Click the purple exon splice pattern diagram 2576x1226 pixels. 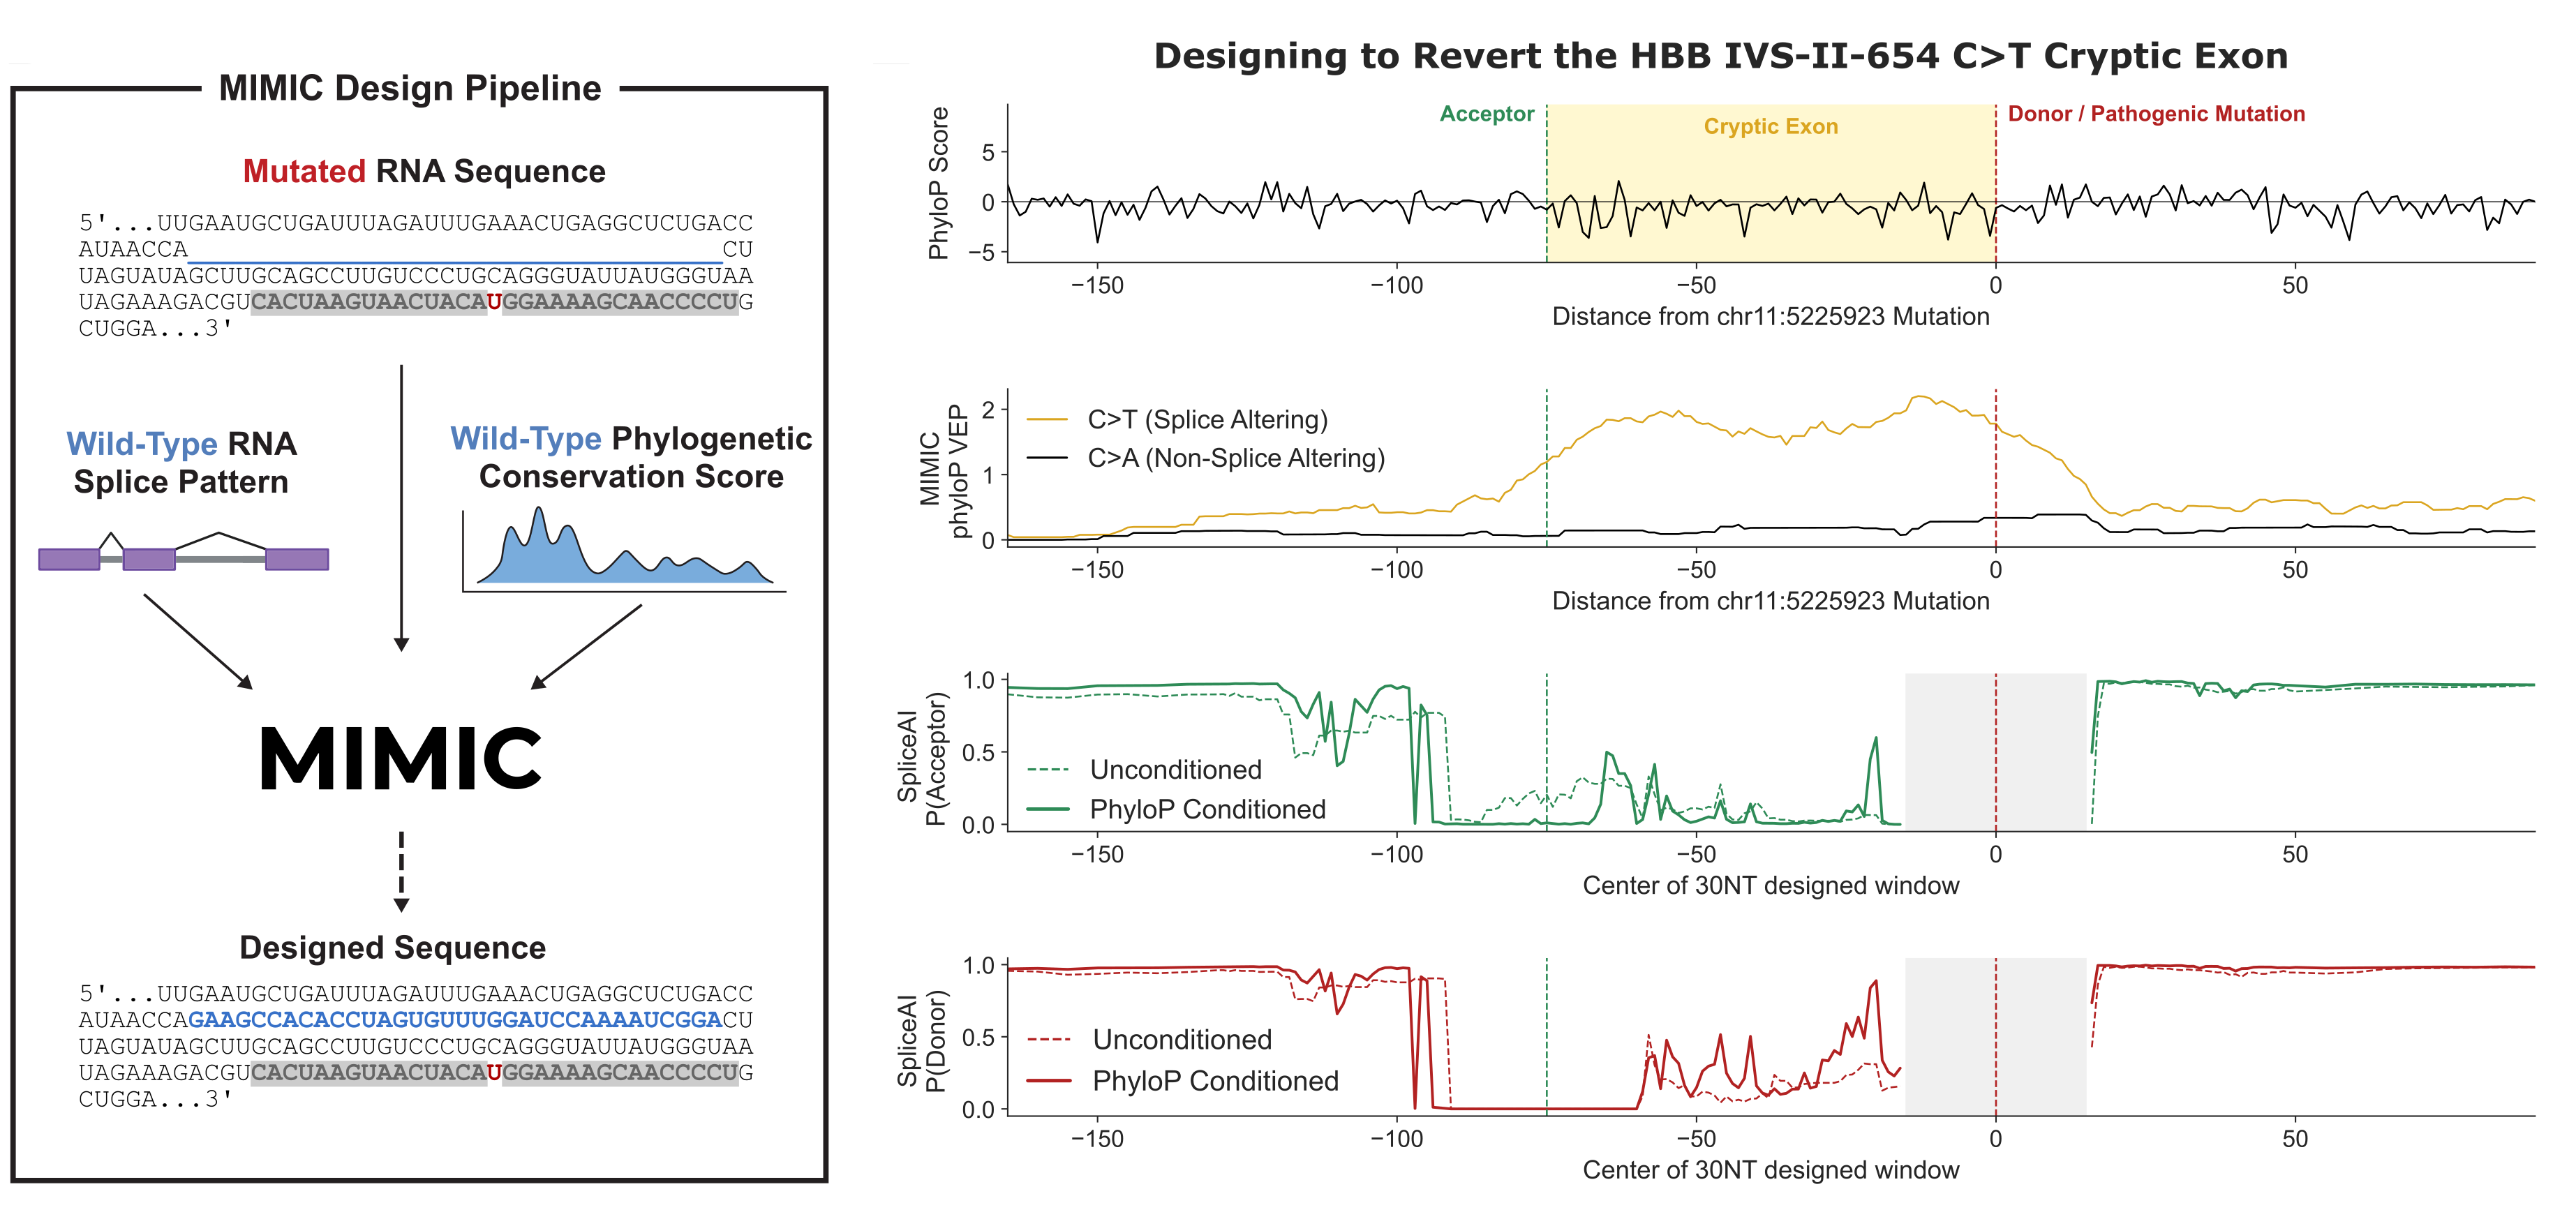pyautogui.click(x=183, y=552)
